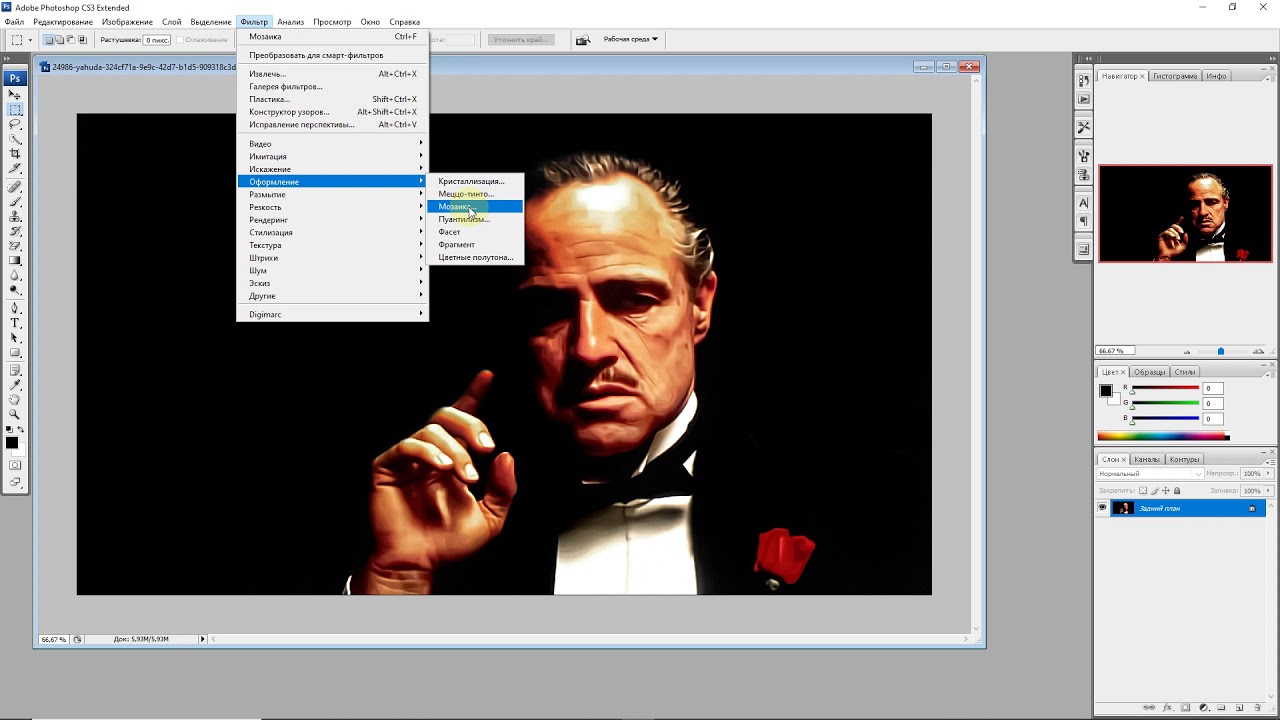Click the Navigator preview thumbnail
The width and height of the screenshot is (1280, 720).
(x=1185, y=213)
